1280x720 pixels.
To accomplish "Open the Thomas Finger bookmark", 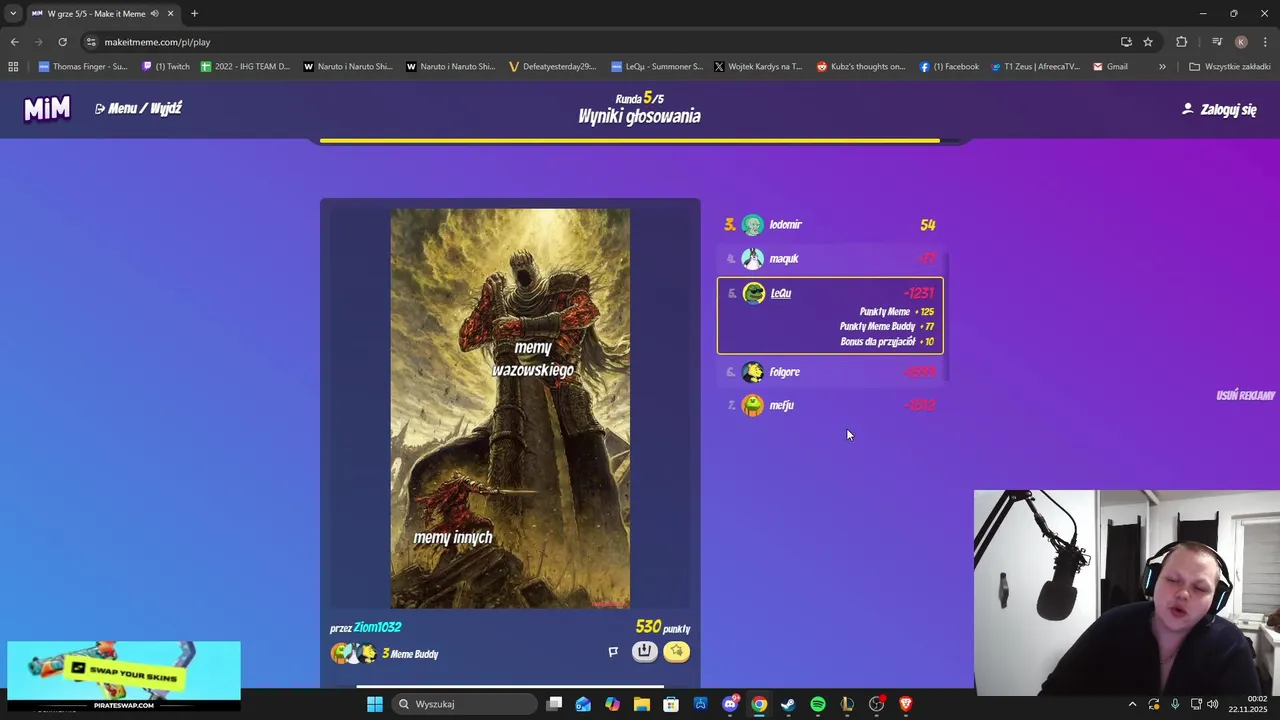I will (x=83, y=67).
